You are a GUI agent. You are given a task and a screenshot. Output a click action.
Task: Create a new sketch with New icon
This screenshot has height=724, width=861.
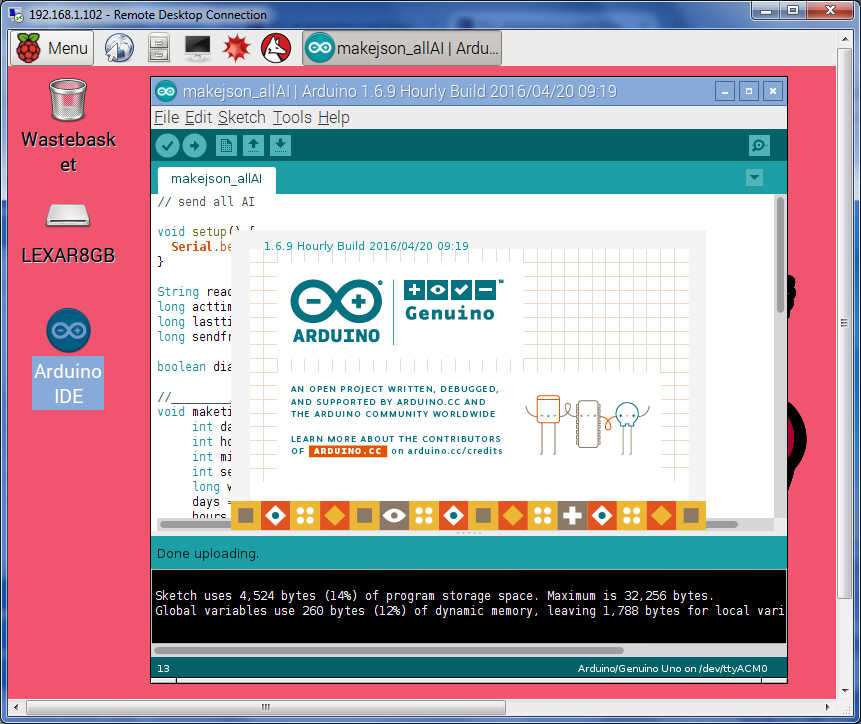(227, 146)
